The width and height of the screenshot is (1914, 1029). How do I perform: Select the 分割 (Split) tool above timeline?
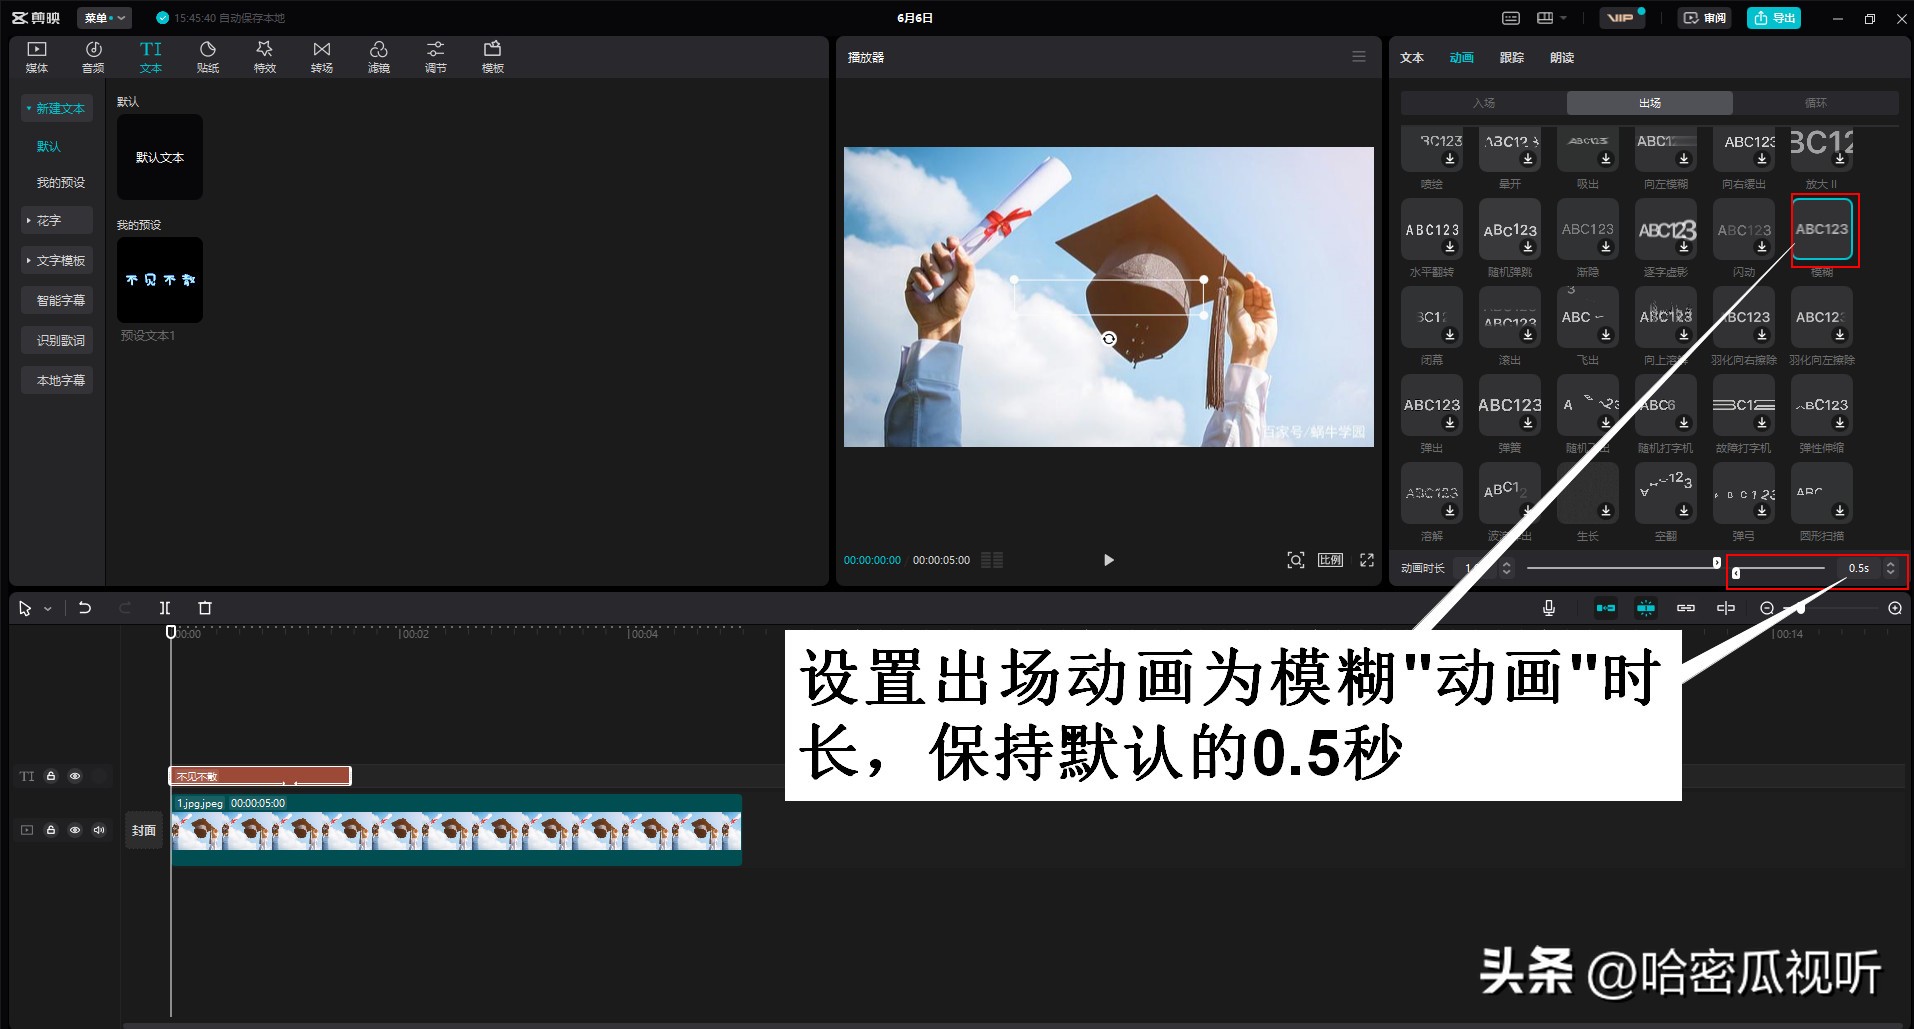click(x=165, y=607)
